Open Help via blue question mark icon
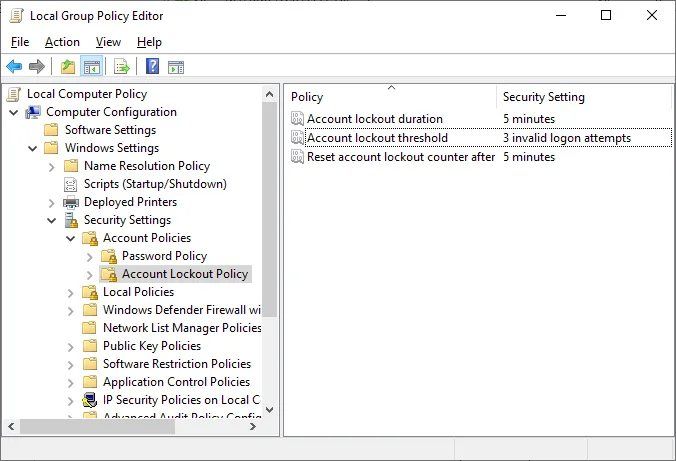 (x=152, y=67)
